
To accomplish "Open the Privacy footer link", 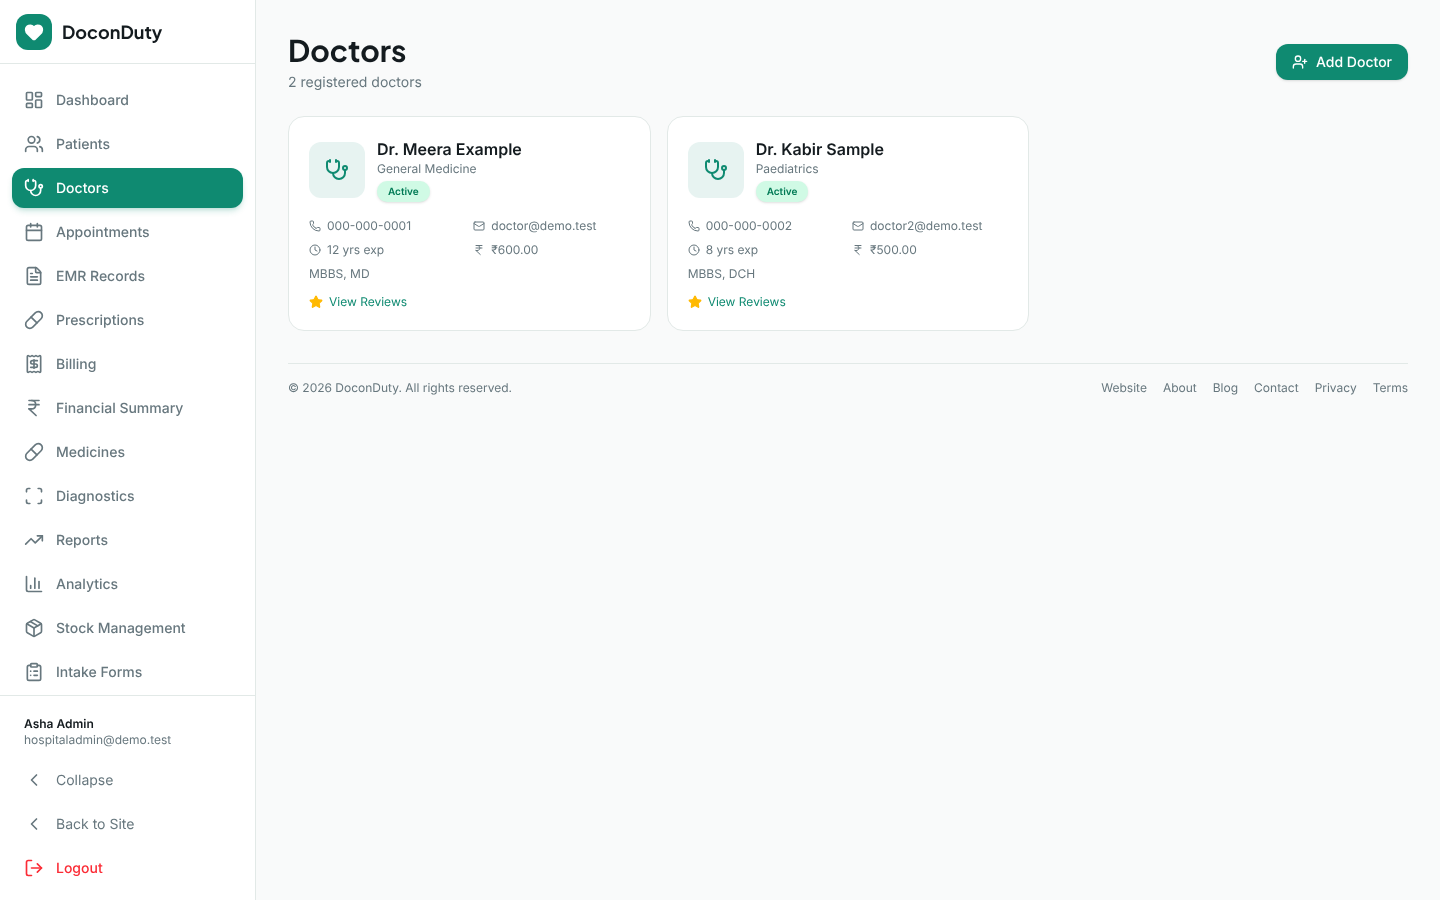I will point(1335,388).
